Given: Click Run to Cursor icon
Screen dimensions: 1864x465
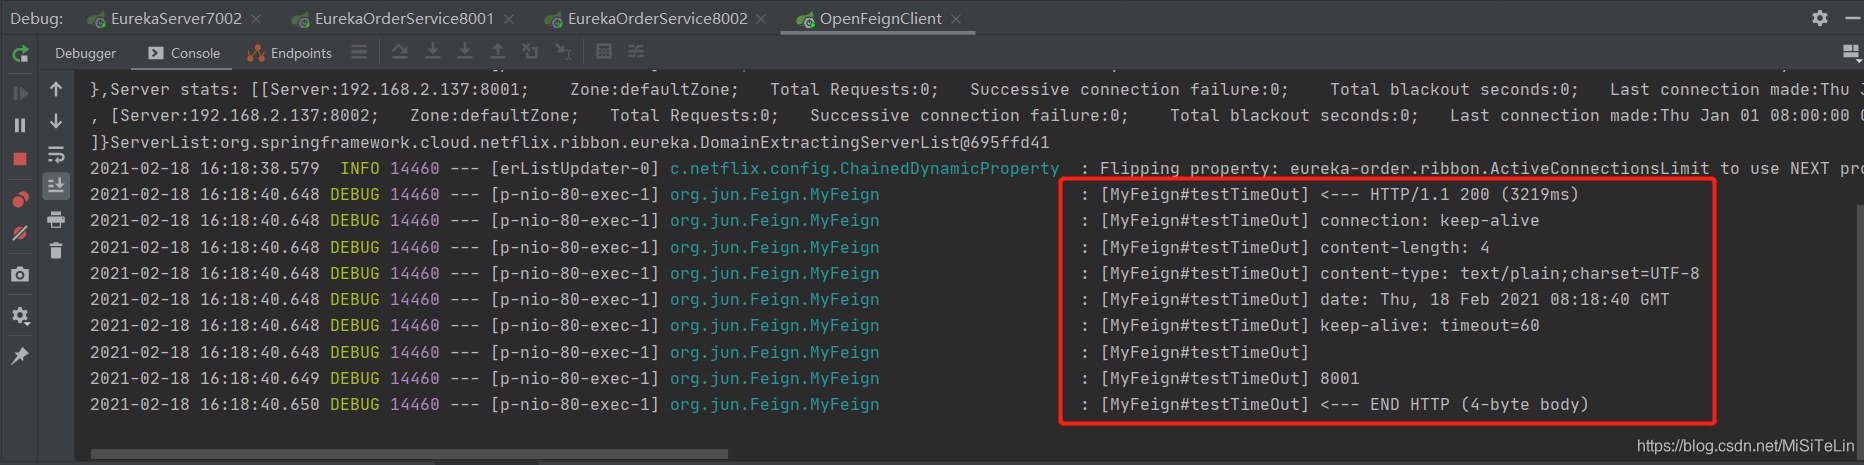Looking at the screenshot, I should (x=564, y=52).
